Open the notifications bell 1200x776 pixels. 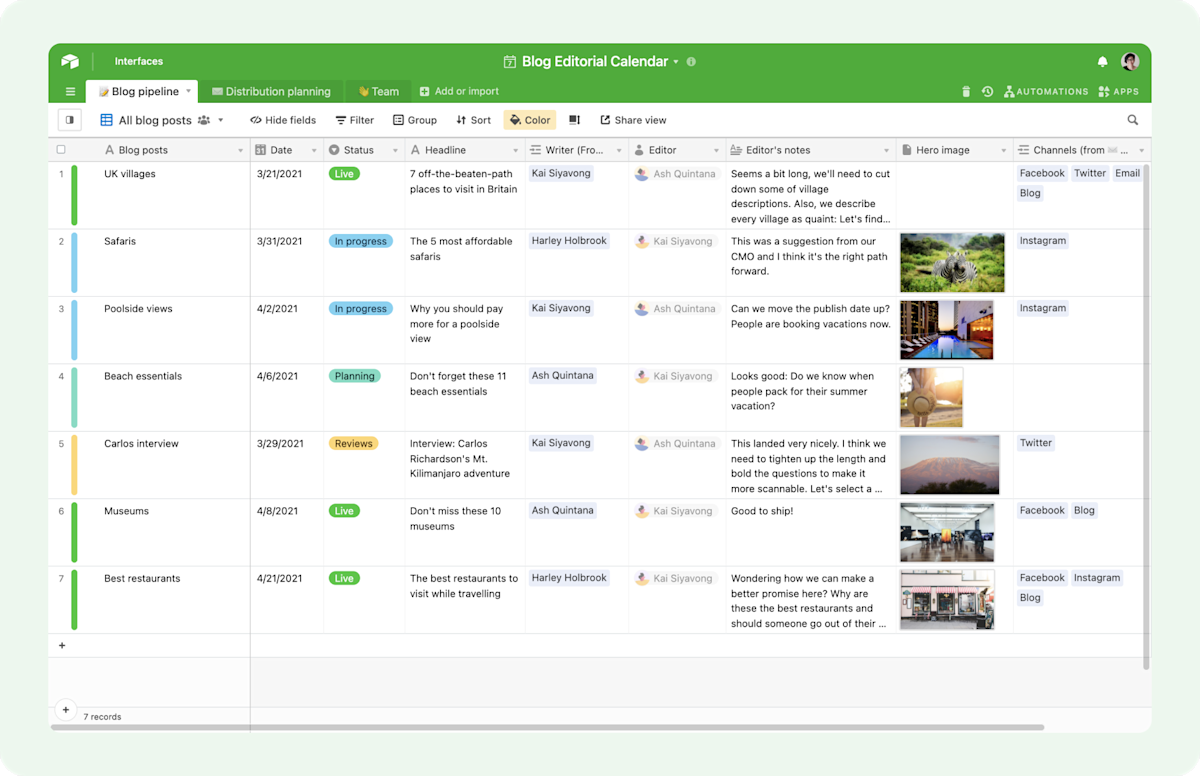point(1103,61)
